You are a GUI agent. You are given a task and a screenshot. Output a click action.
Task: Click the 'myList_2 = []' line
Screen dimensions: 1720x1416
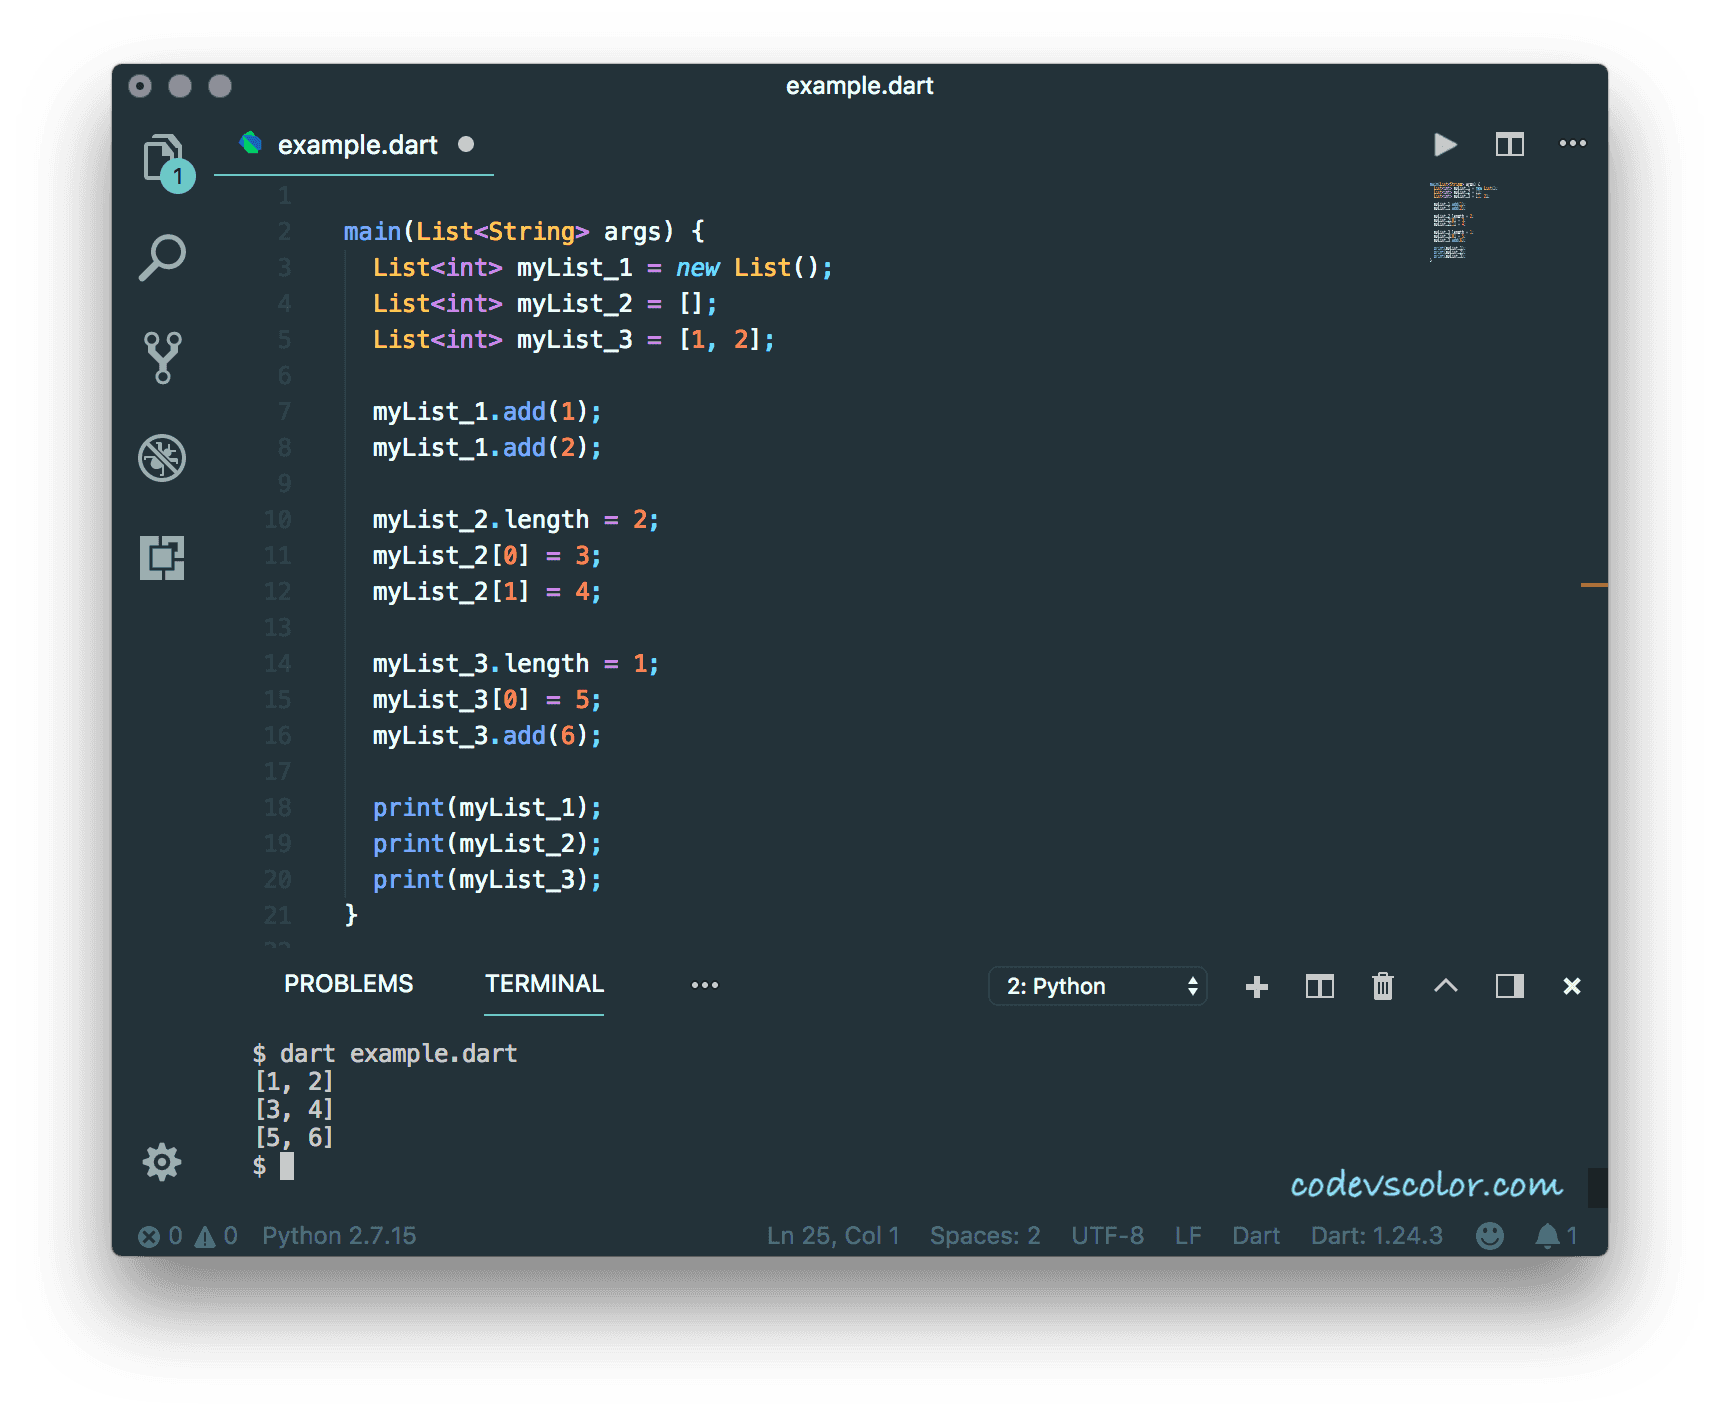click(x=545, y=304)
